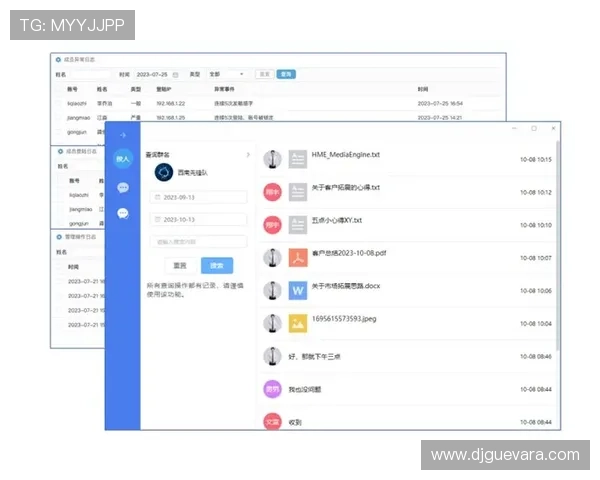Screen dimensions: 600x480
Task: Click text file icon in 10-08 10:10 row
Action: pos(298,225)
